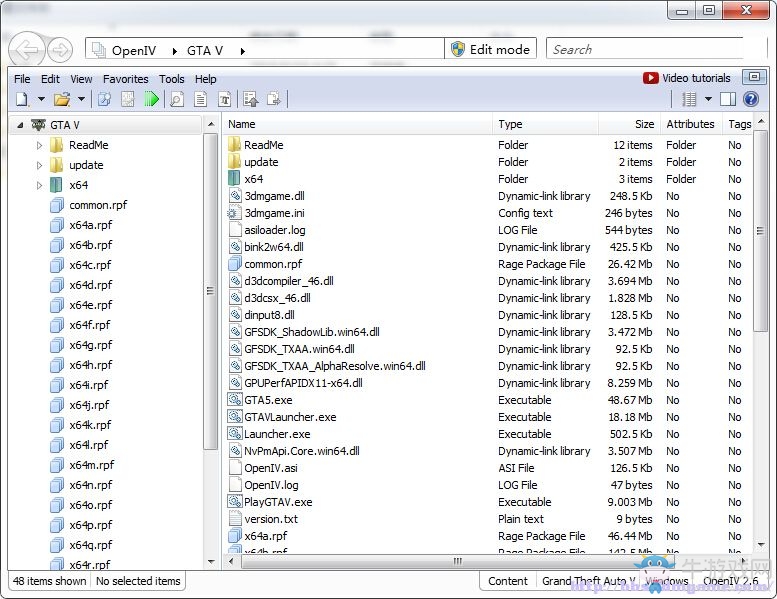Screen dimensions: 777x599
Task: Click the text document view toolbar icon
Action: click(201, 99)
